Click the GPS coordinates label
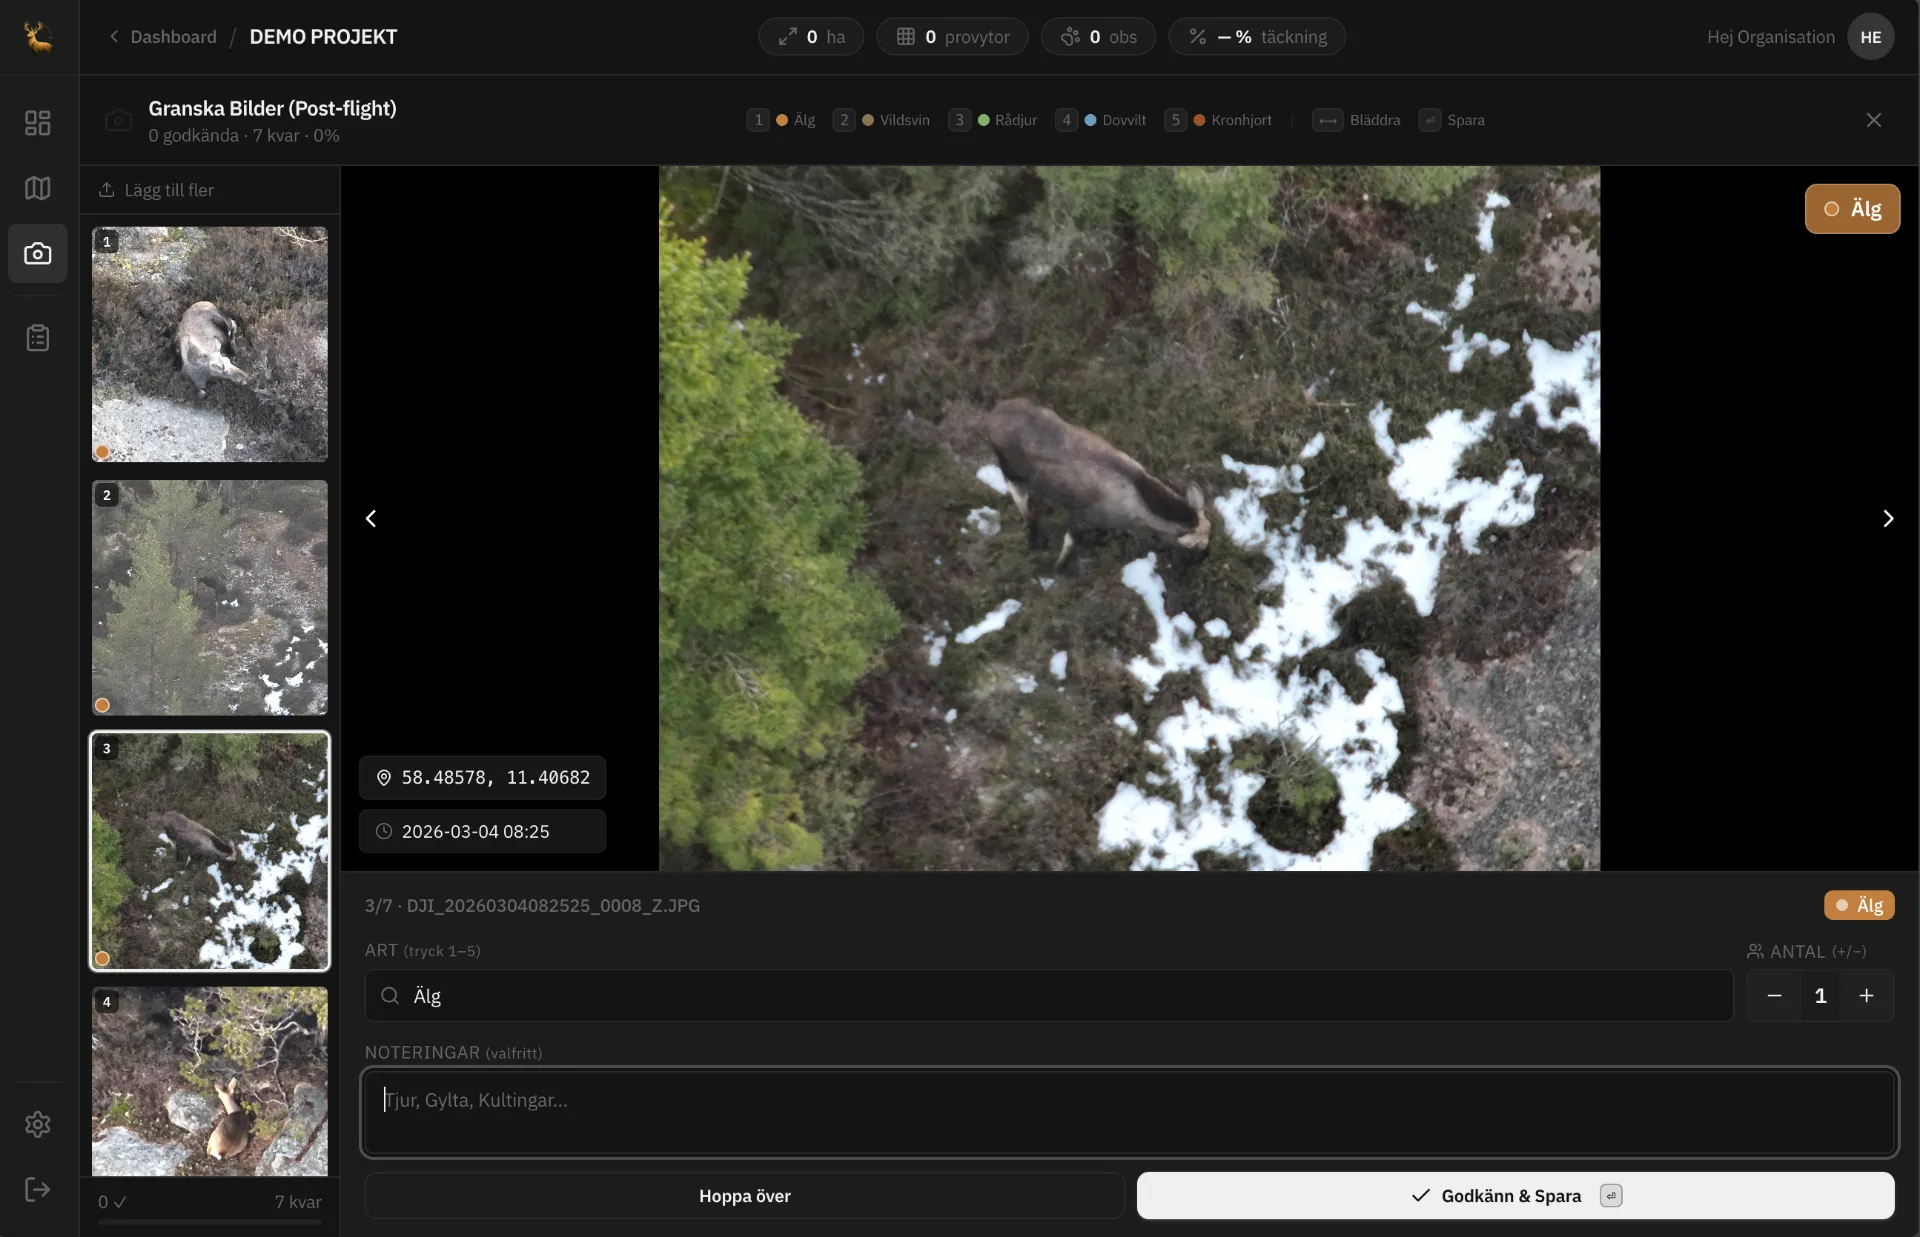Image resolution: width=1920 pixels, height=1237 pixels. 483,778
